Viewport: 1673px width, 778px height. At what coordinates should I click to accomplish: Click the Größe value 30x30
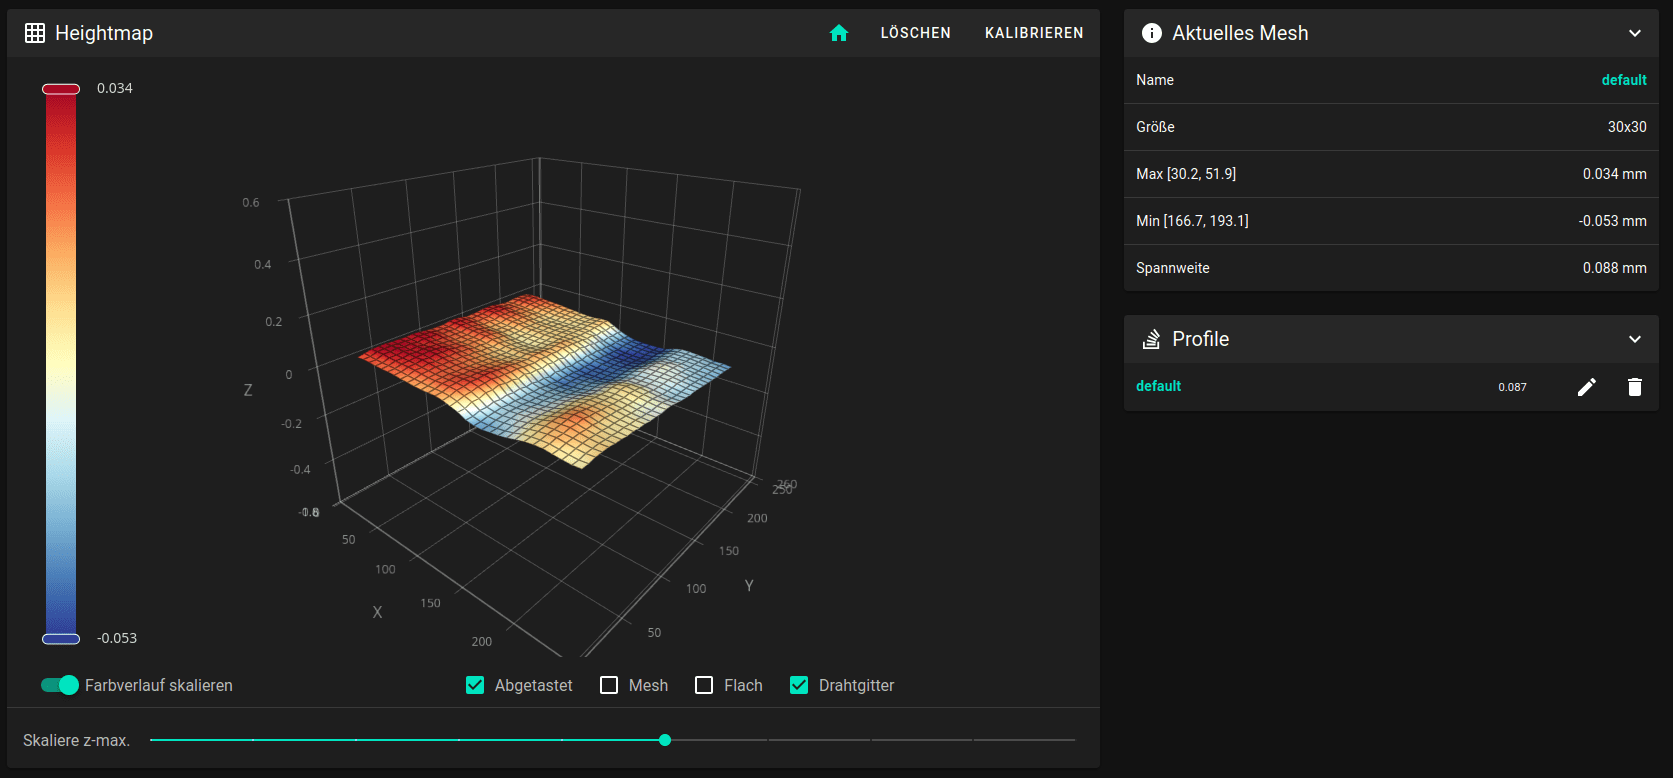click(1627, 127)
